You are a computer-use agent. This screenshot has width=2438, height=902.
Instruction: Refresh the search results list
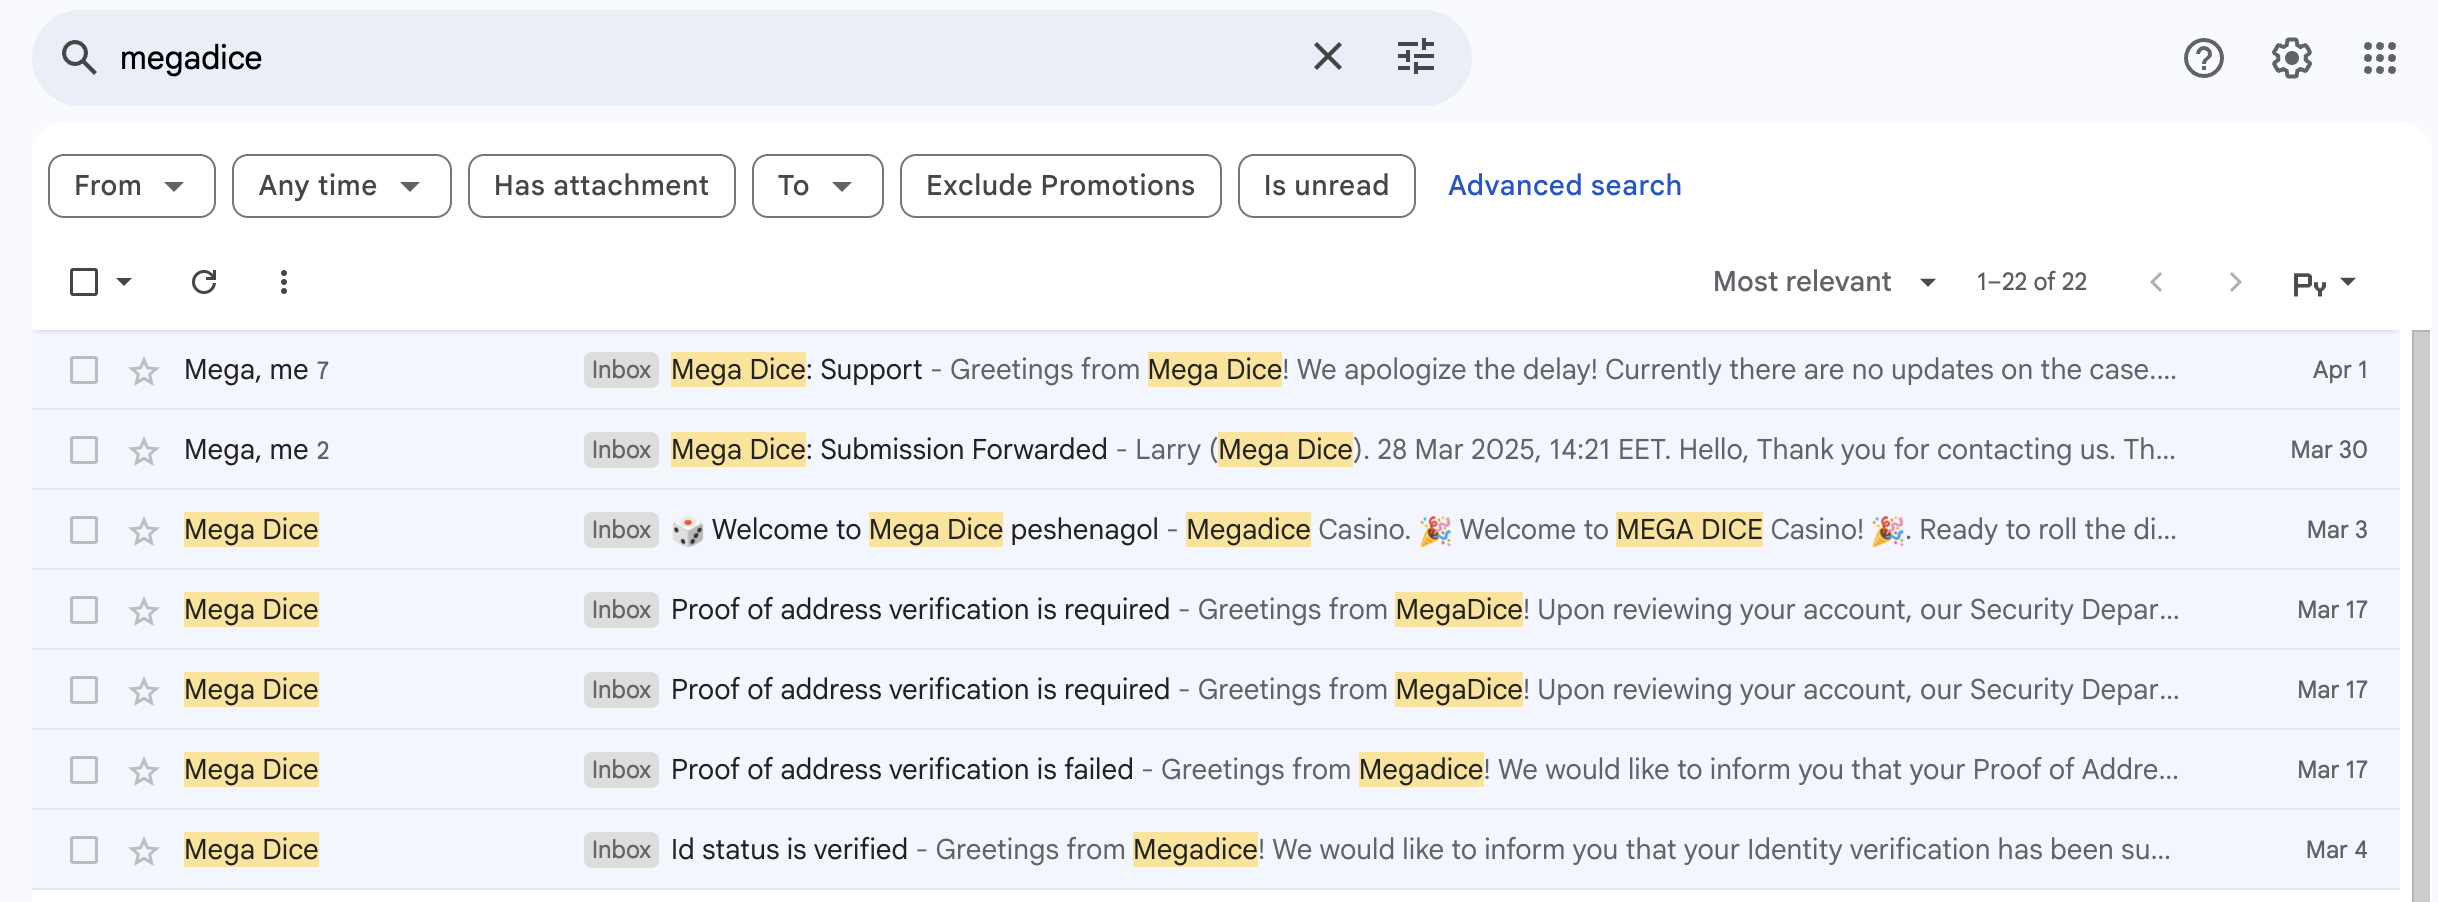pos(204,282)
